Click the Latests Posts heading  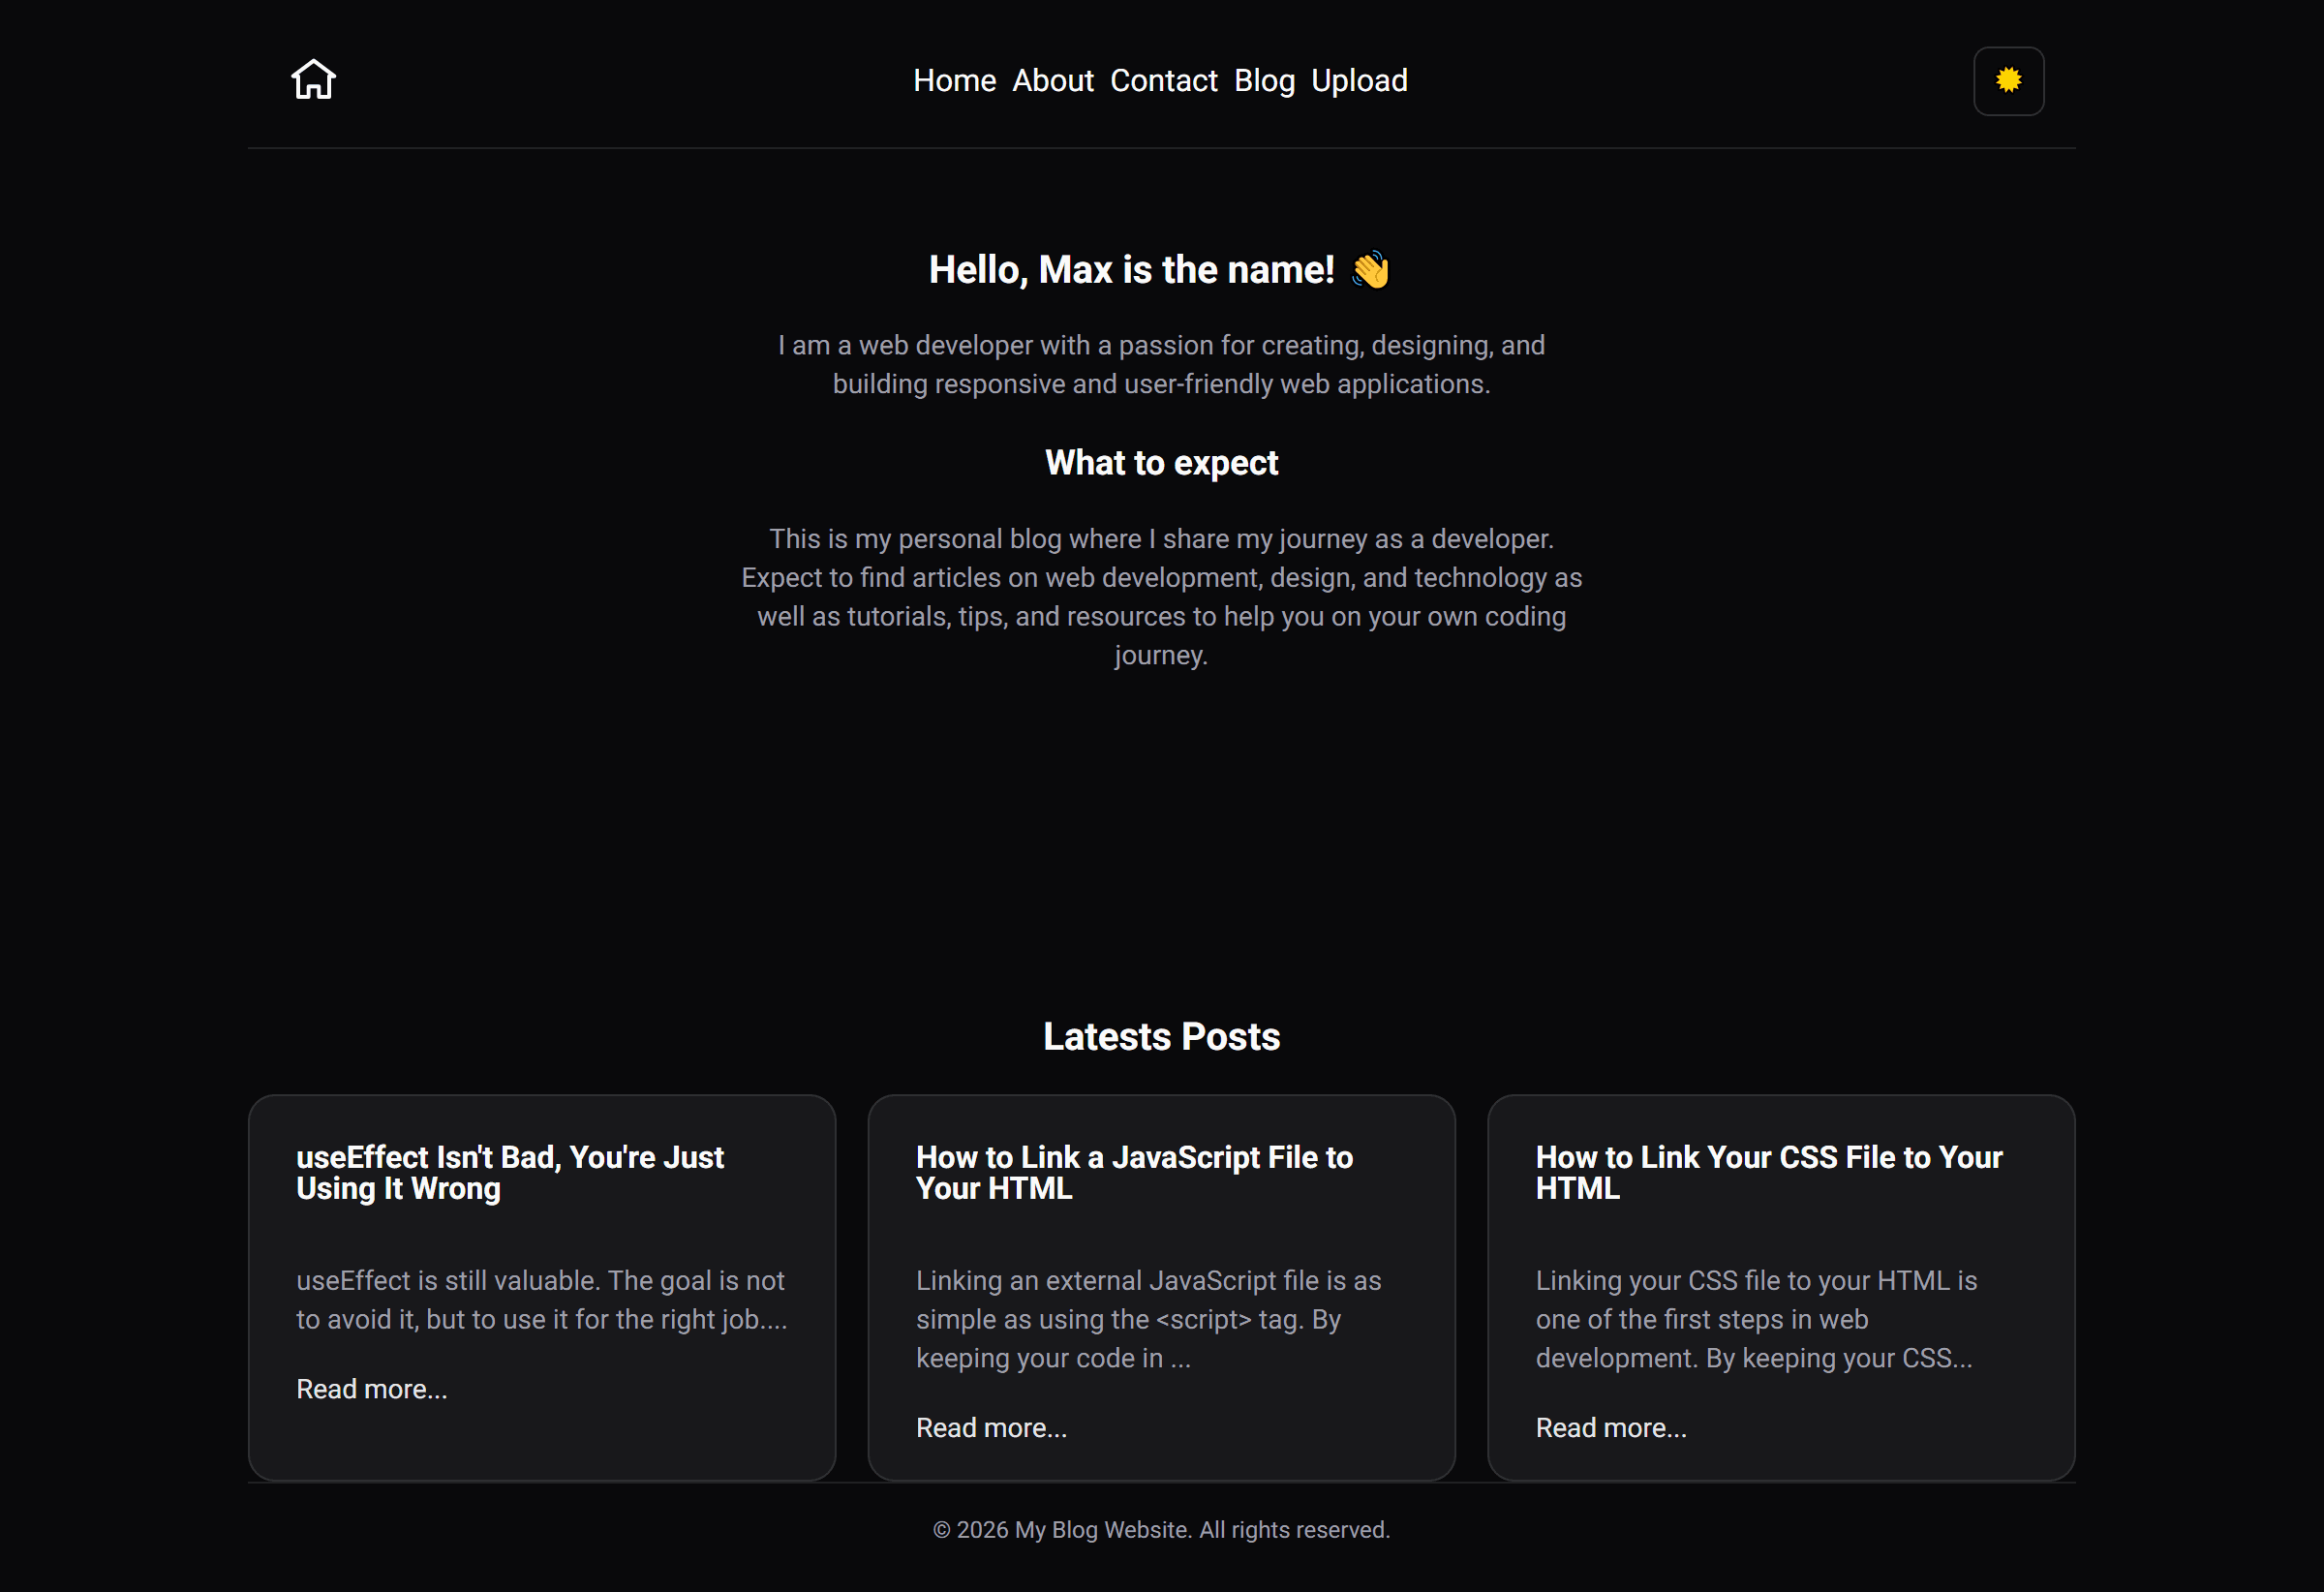(1161, 1037)
